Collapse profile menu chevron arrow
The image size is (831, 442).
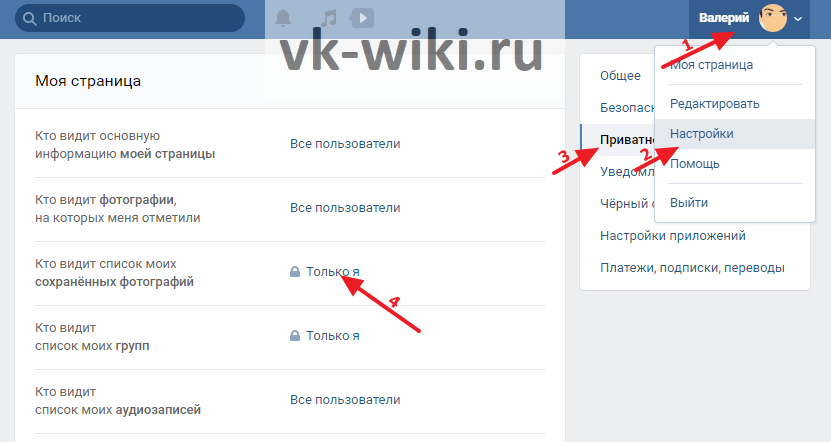798,19
